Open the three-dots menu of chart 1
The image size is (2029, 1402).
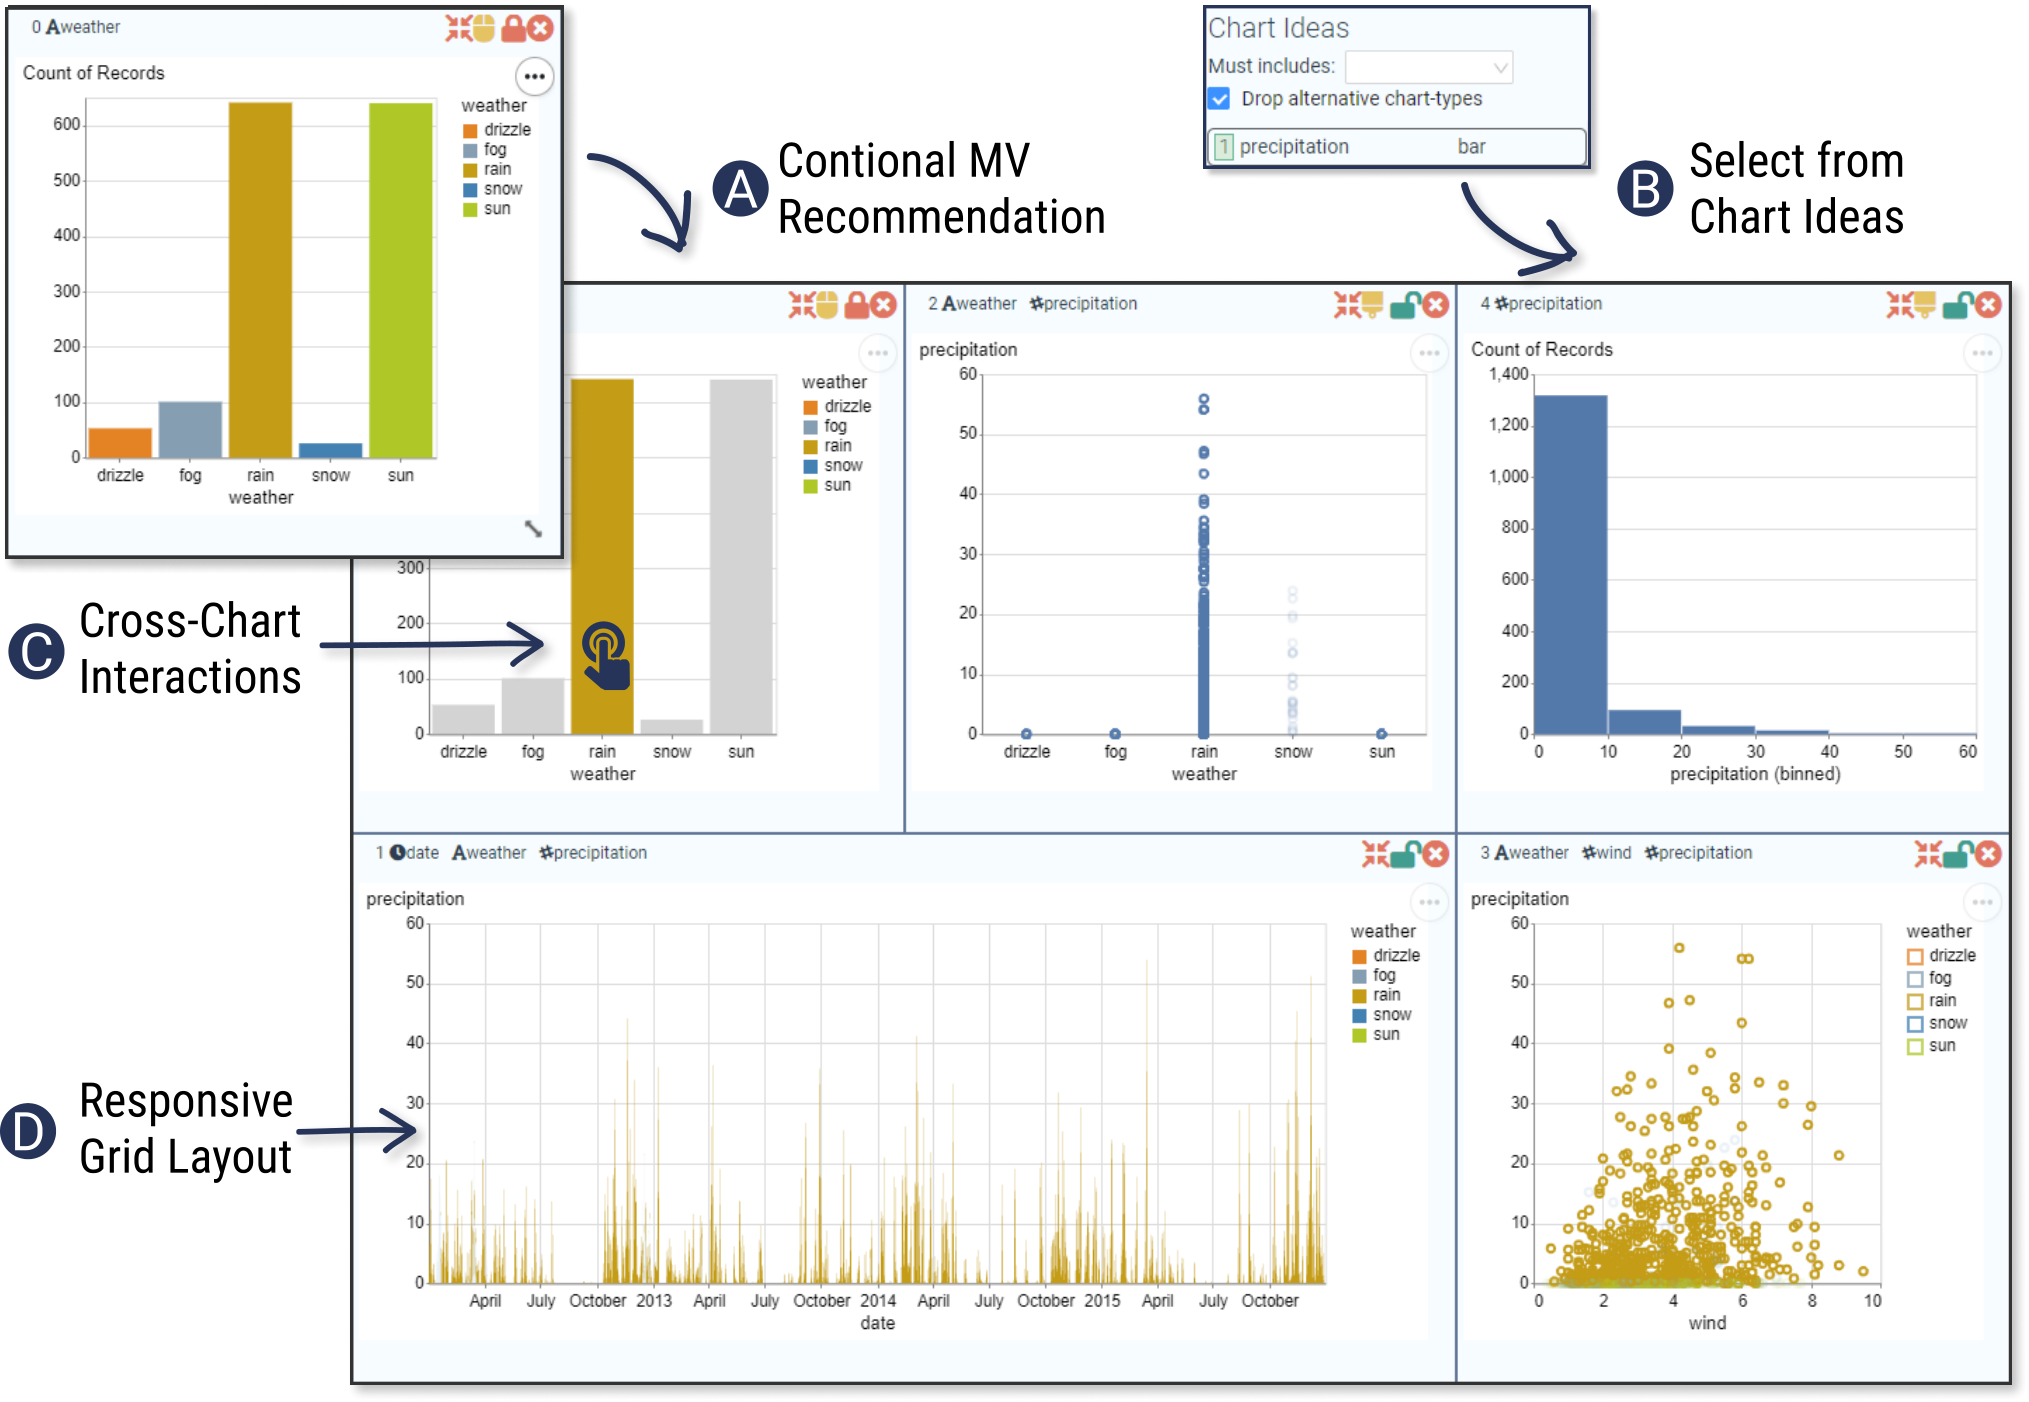[1429, 902]
